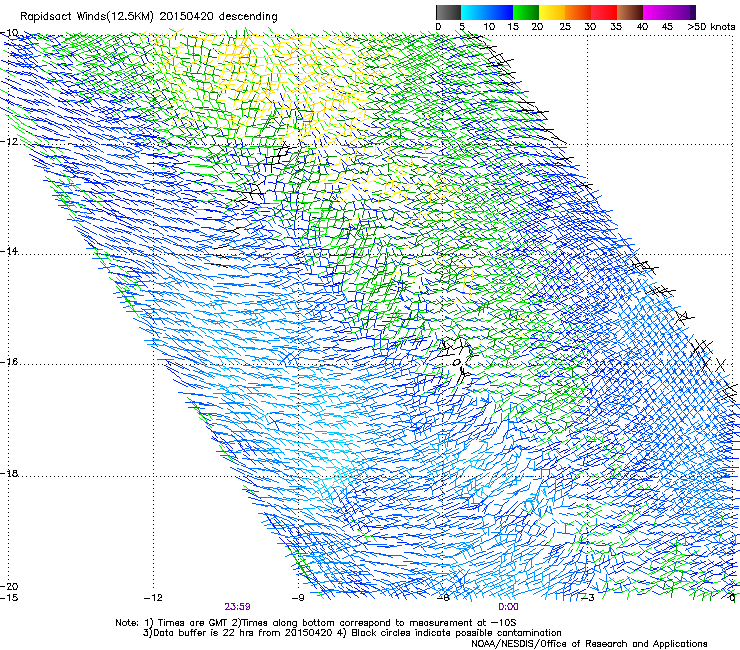Click the longitude axis label '-3'
Viewport: 740px width, 650px height.
click(x=588, y=598)
